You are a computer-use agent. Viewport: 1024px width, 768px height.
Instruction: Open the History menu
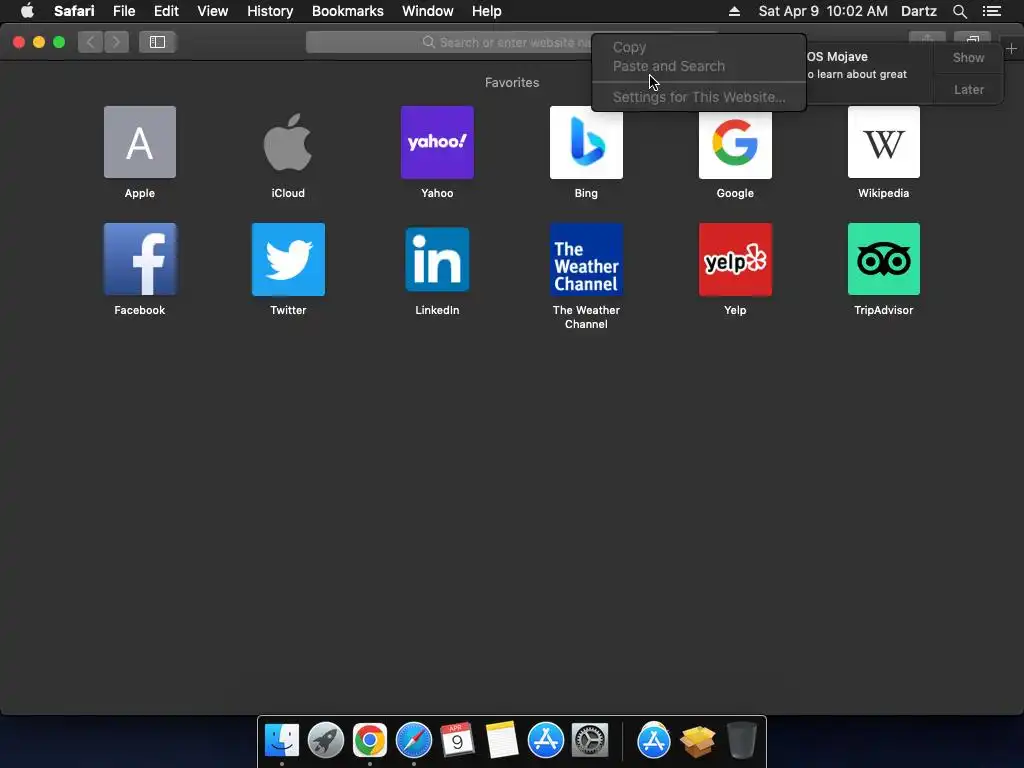(x=270, y=11)
